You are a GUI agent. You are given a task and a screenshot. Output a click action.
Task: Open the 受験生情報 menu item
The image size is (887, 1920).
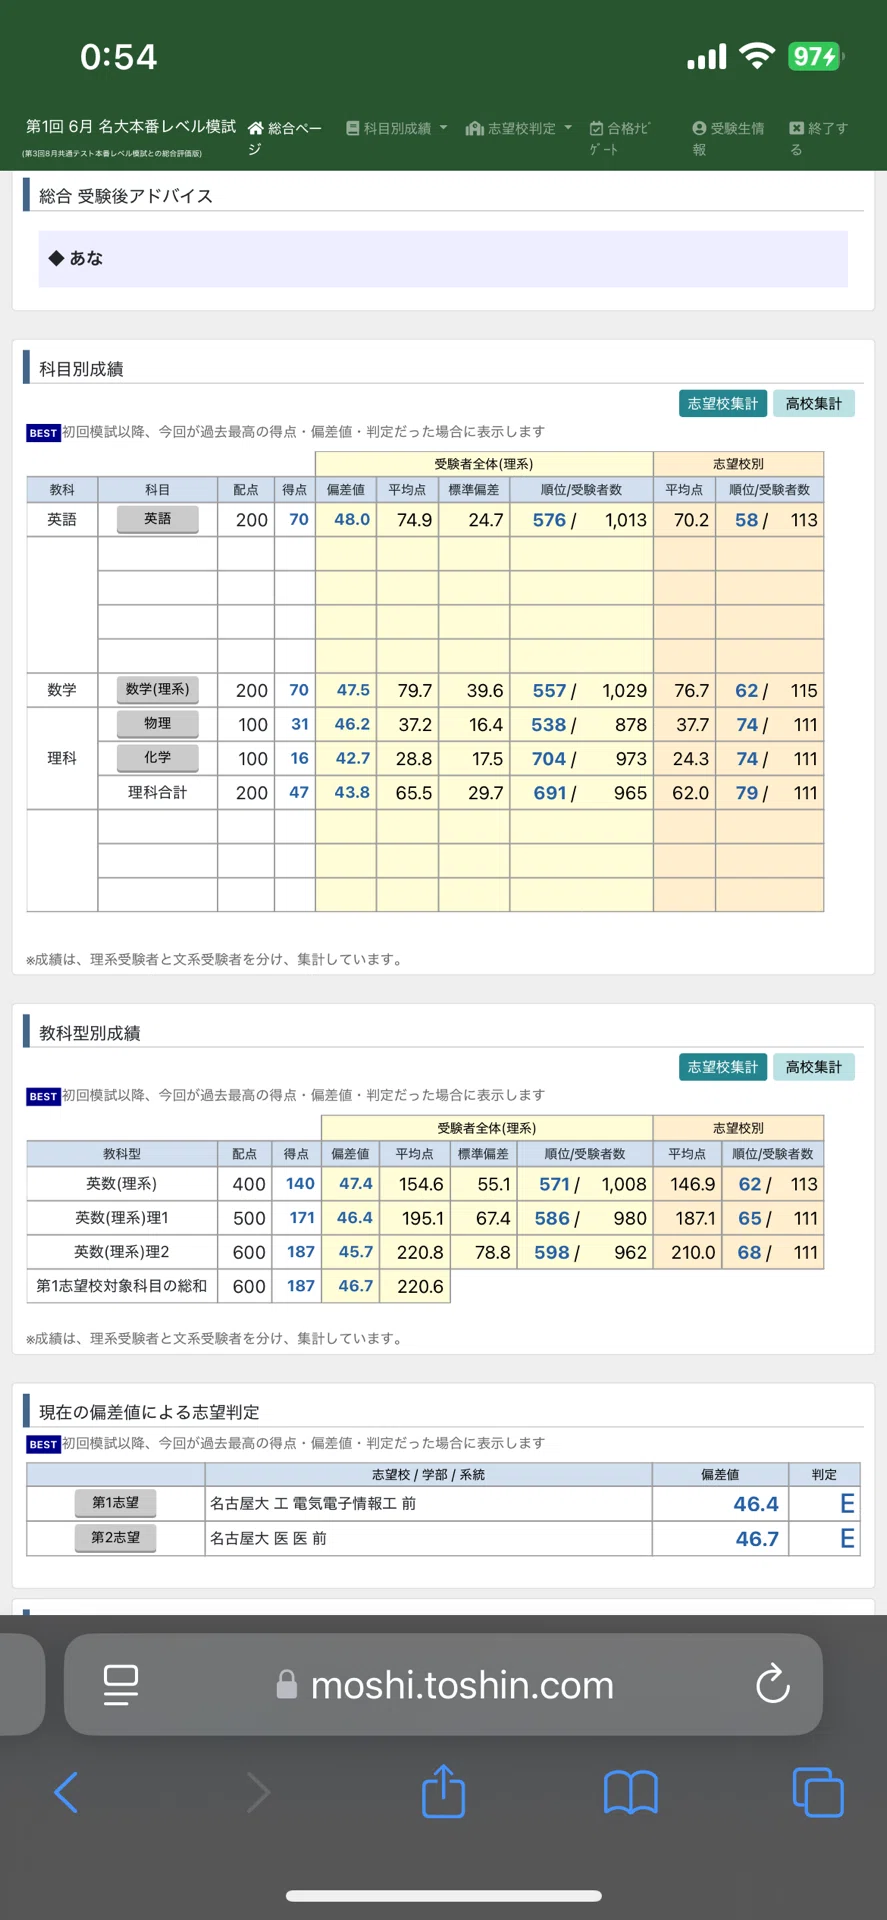click(728, 138)
